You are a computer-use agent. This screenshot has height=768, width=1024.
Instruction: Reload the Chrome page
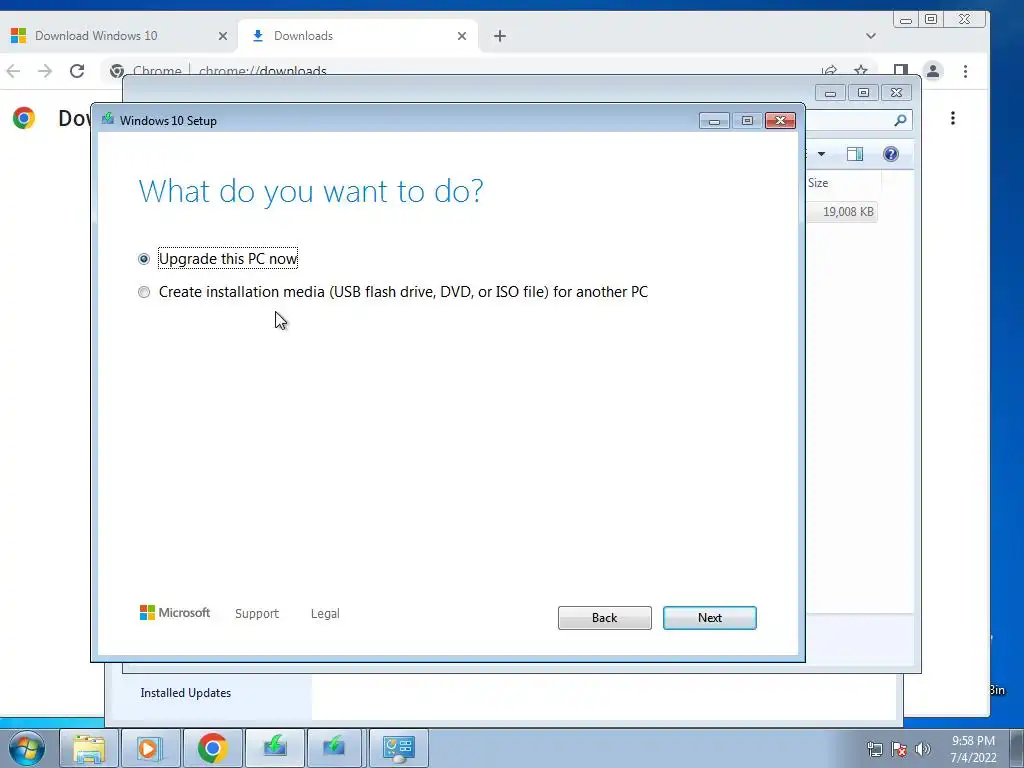(x=77, y=71)
